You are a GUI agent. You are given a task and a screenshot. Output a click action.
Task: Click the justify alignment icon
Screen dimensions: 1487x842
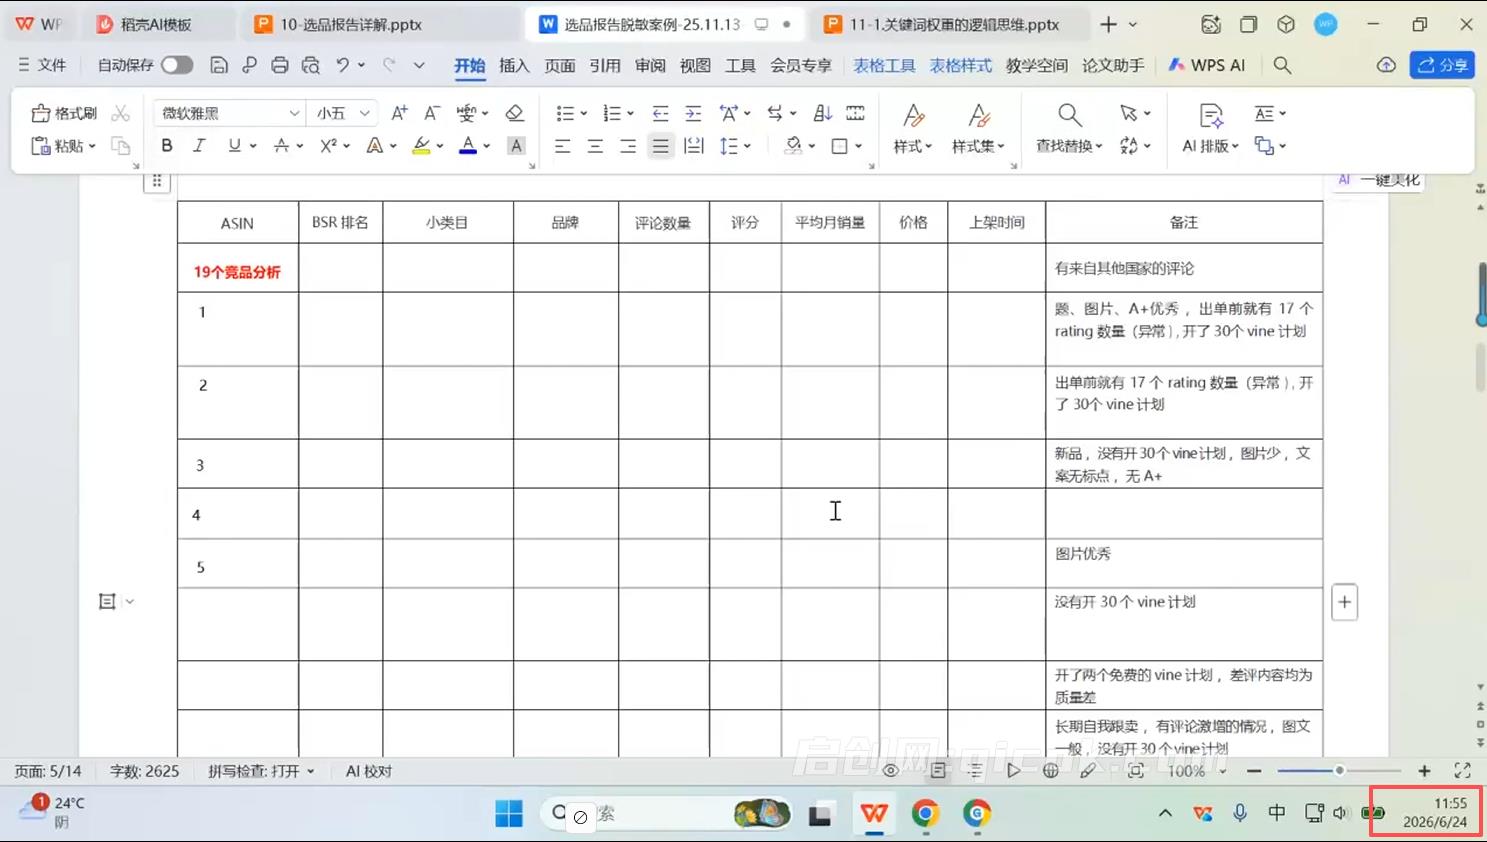[x=661, y=146]
